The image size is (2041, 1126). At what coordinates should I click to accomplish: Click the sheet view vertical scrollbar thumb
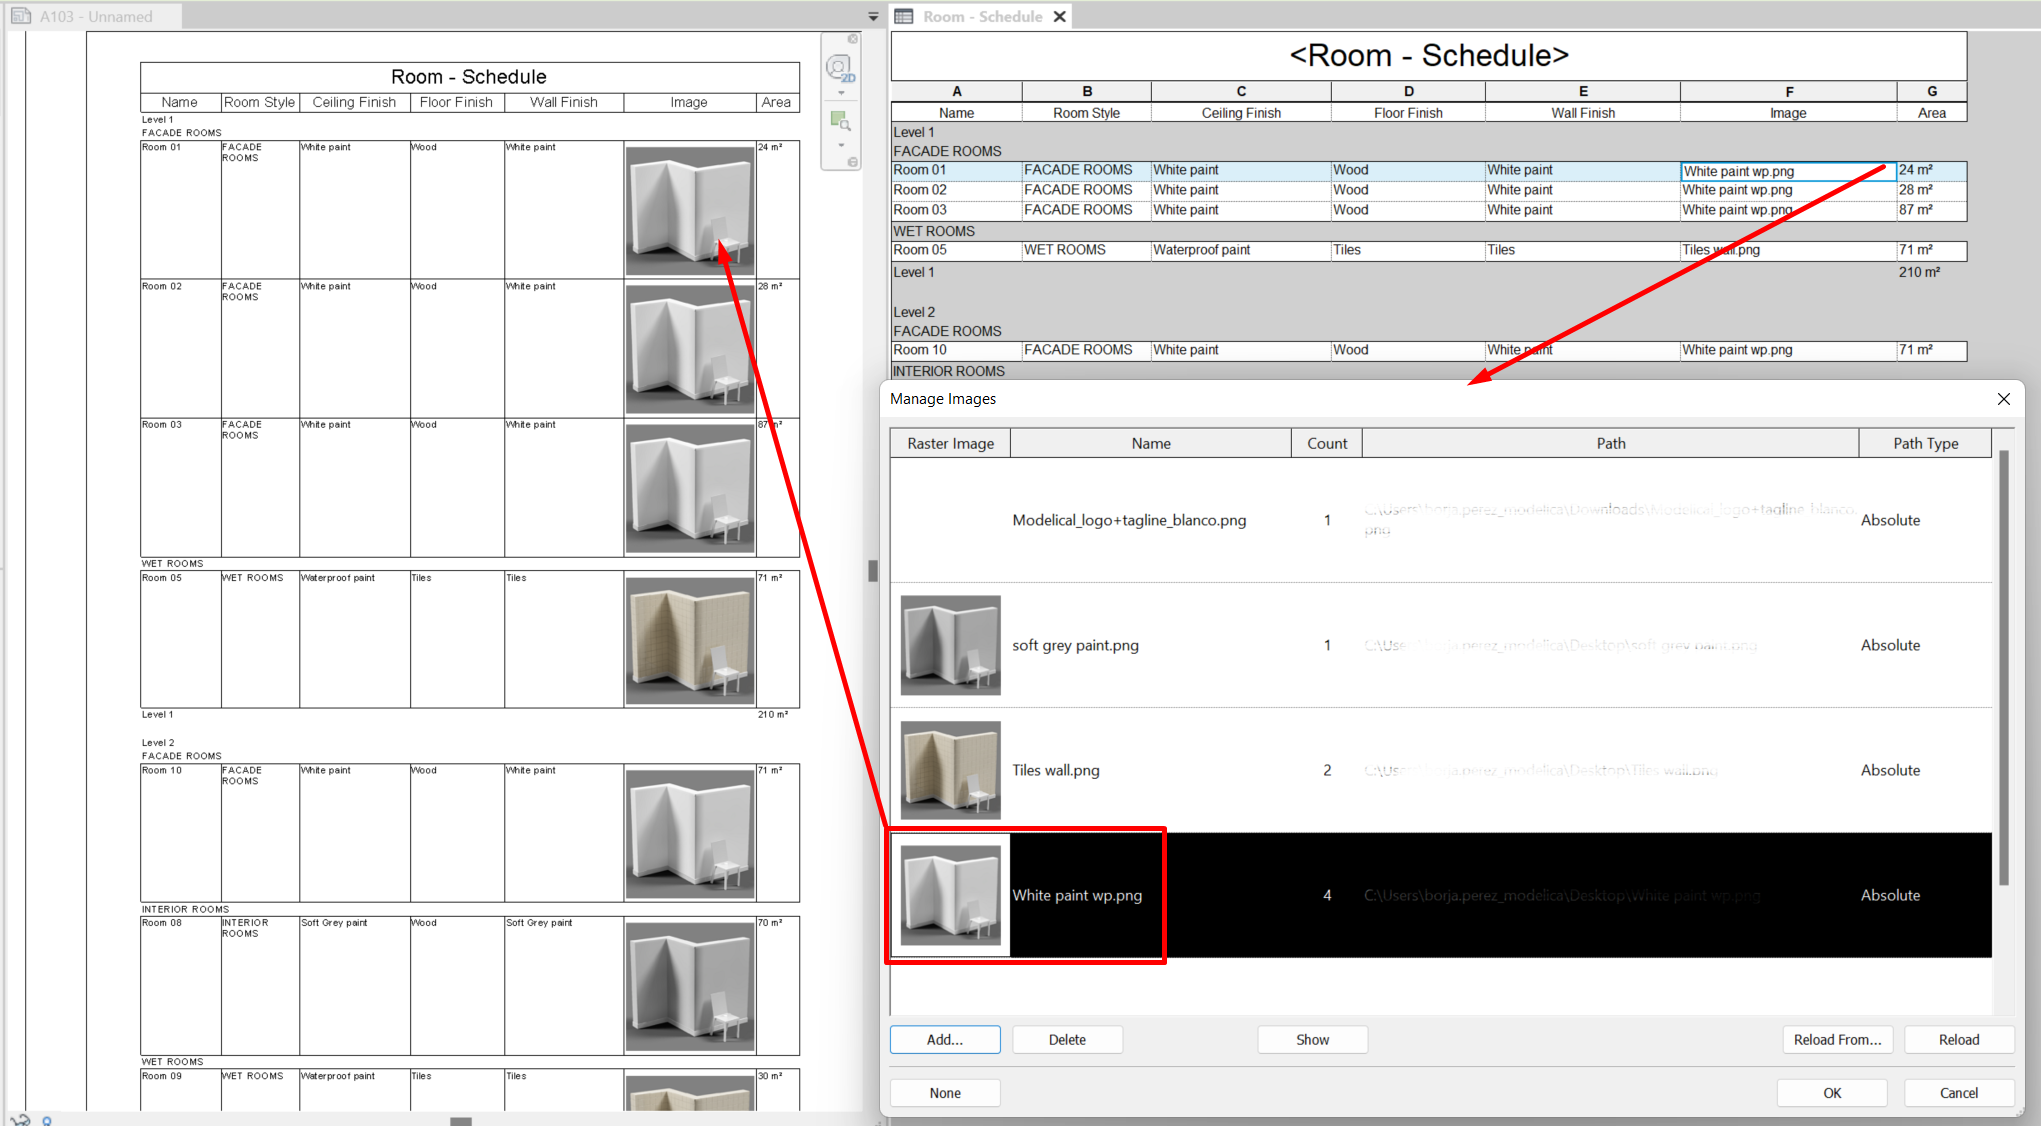[x=873, y=571]
